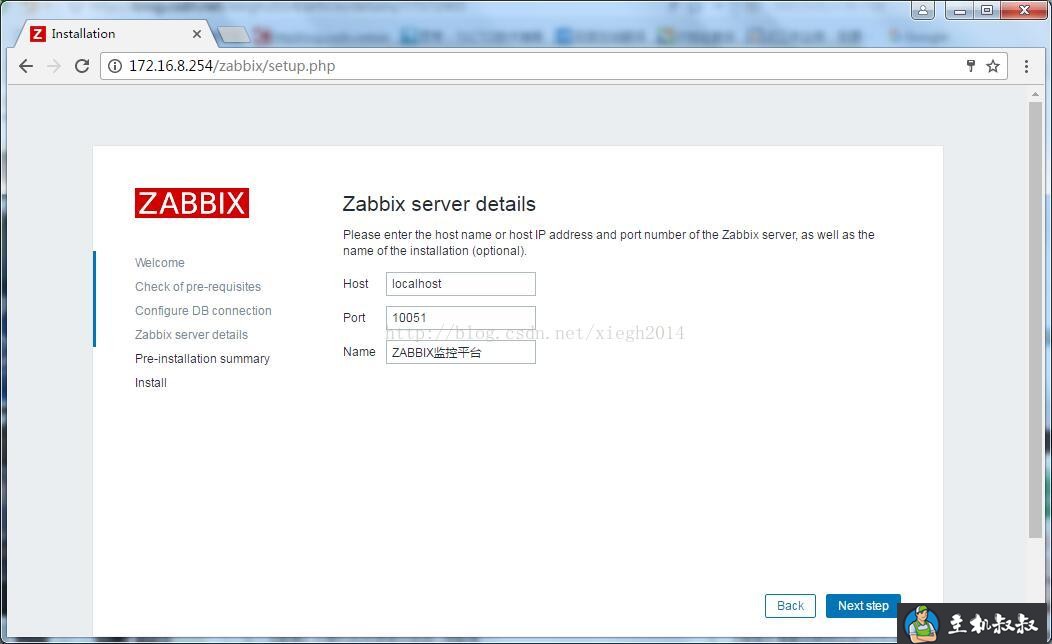Click the forward navigation arrow
Viewport: 1052px width, 644px height.
[x=54, y=66]
